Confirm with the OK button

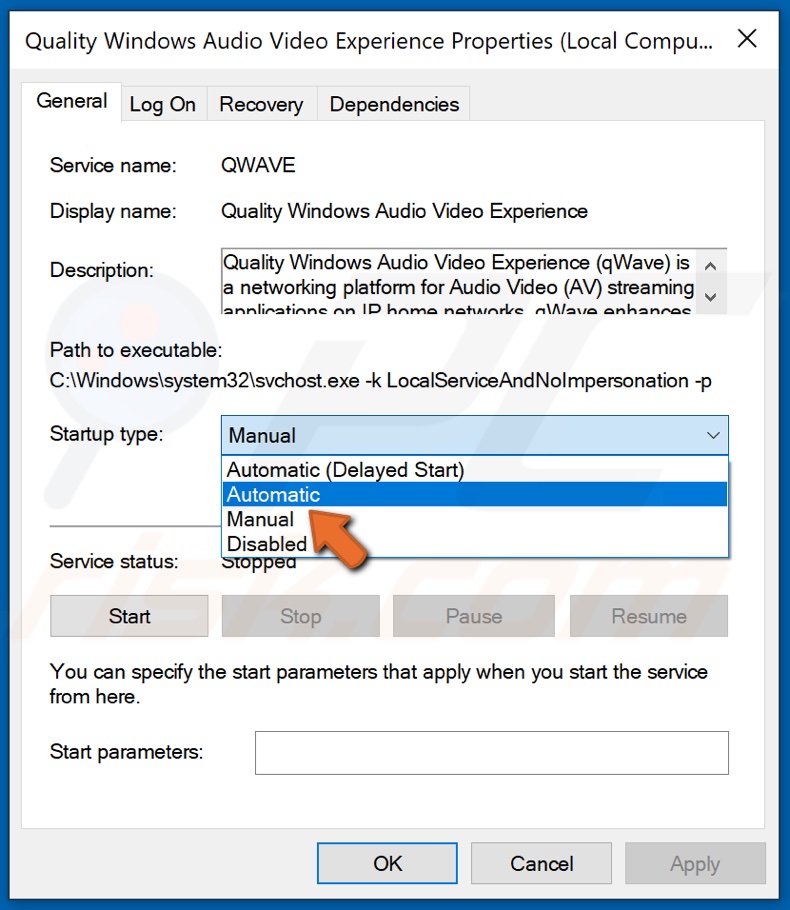click(x=387, y=864)
